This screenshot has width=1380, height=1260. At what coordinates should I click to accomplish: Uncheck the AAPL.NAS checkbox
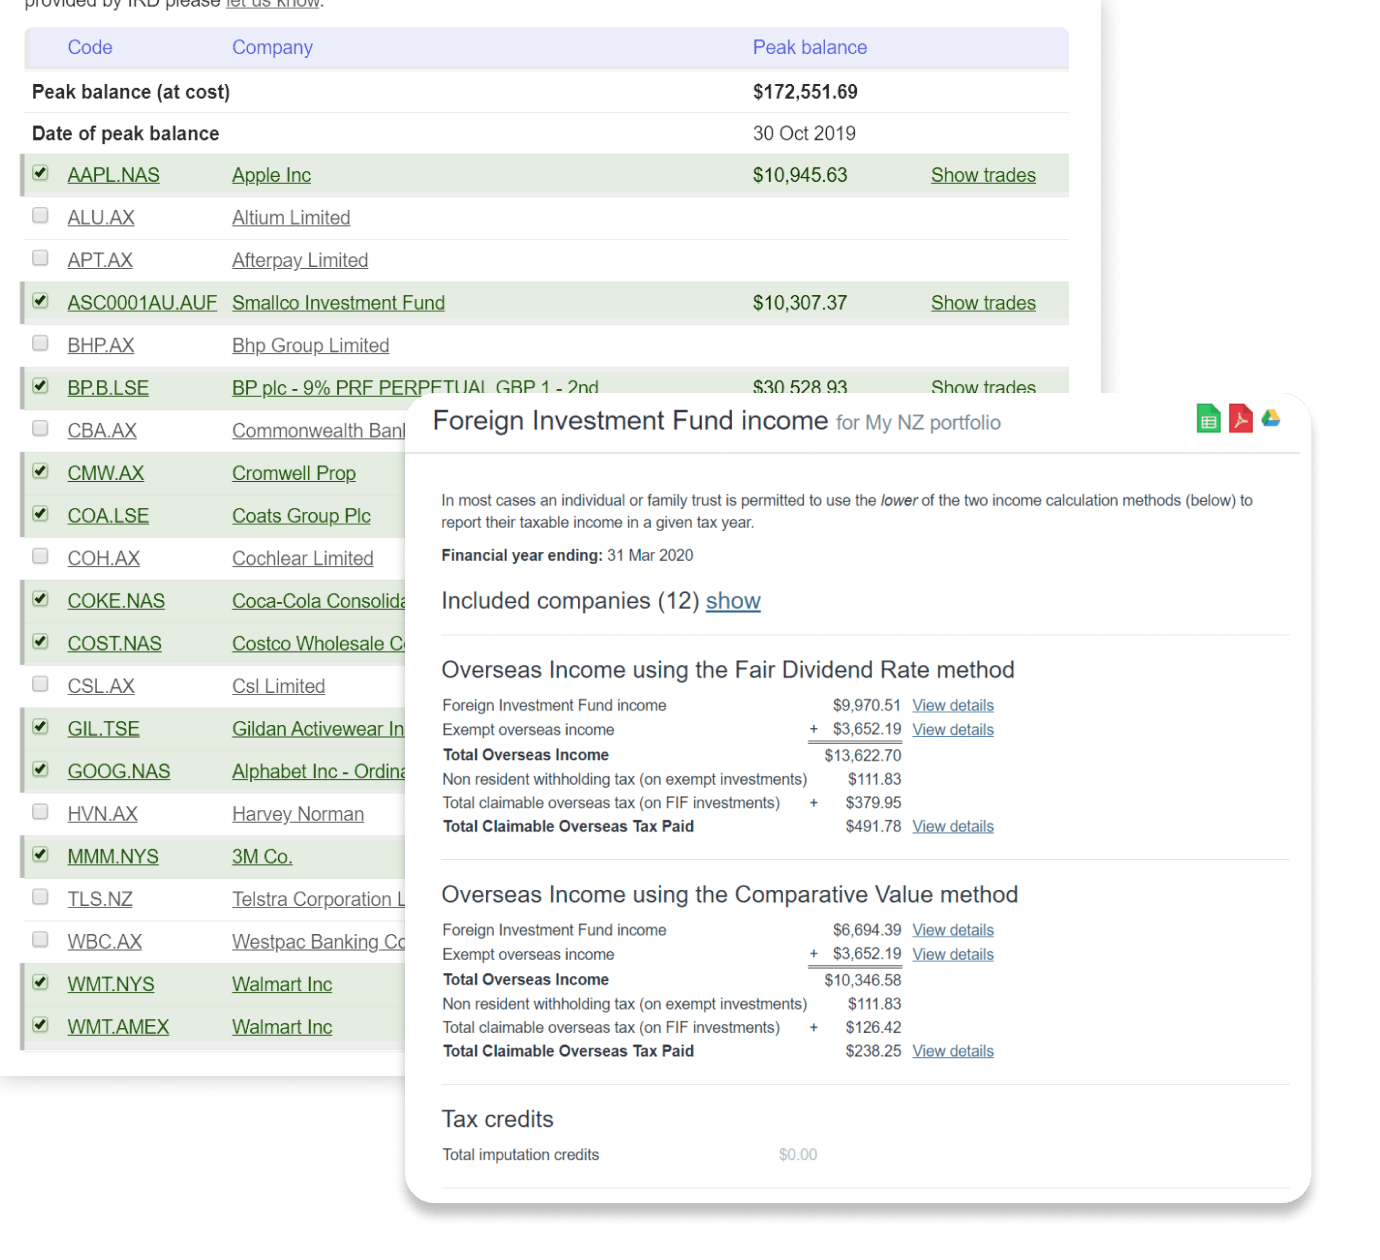pyautogui.click(x=40, y=173)
